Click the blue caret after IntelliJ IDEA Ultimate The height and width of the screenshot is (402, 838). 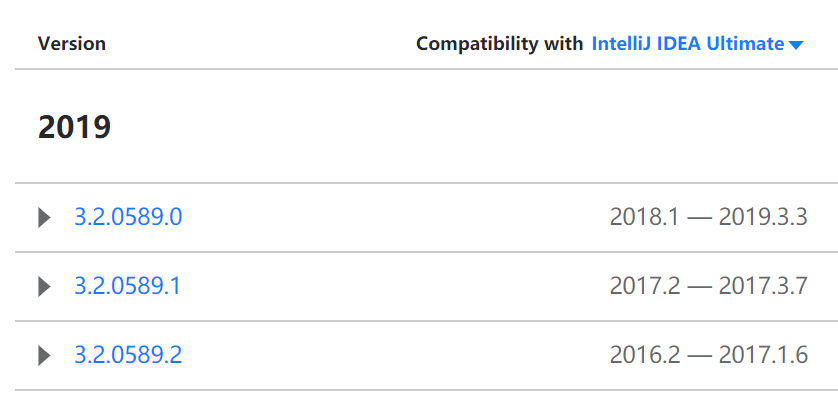pos(796,46)
